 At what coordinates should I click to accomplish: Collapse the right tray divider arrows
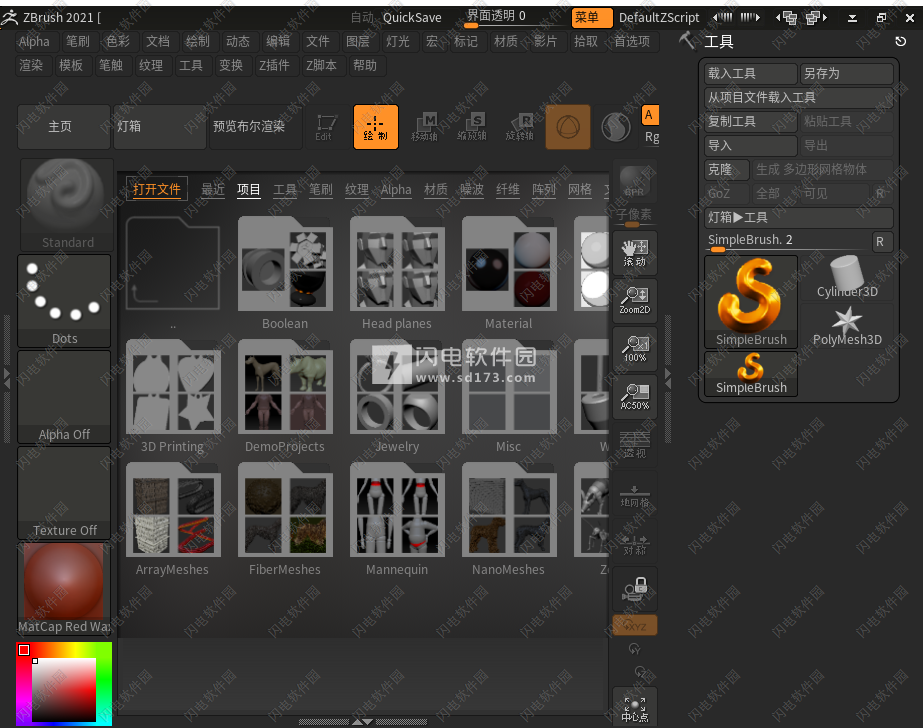[x=668, y=378]
